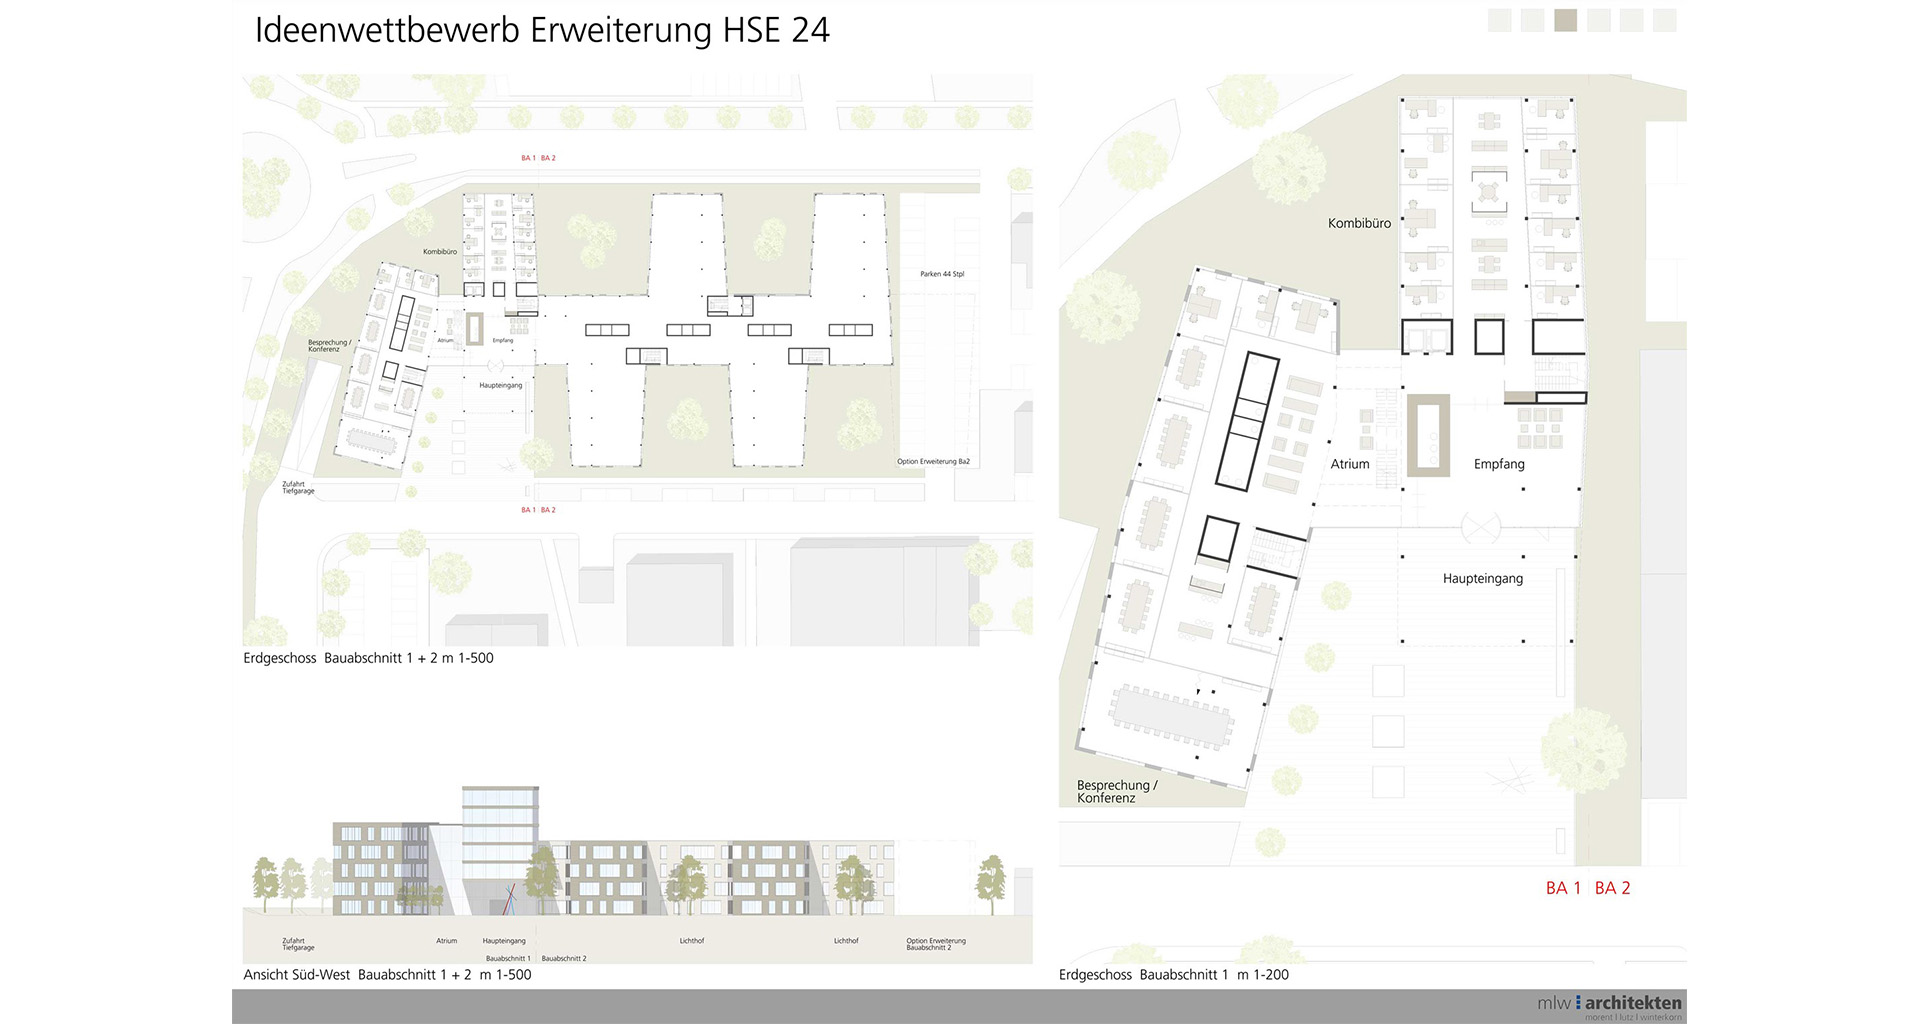Image resolution: width=1920 pixels, height=1024 pixels.
Task: Open the Erdgeschoss 1-500 site plan image
Action: point(637,360)
